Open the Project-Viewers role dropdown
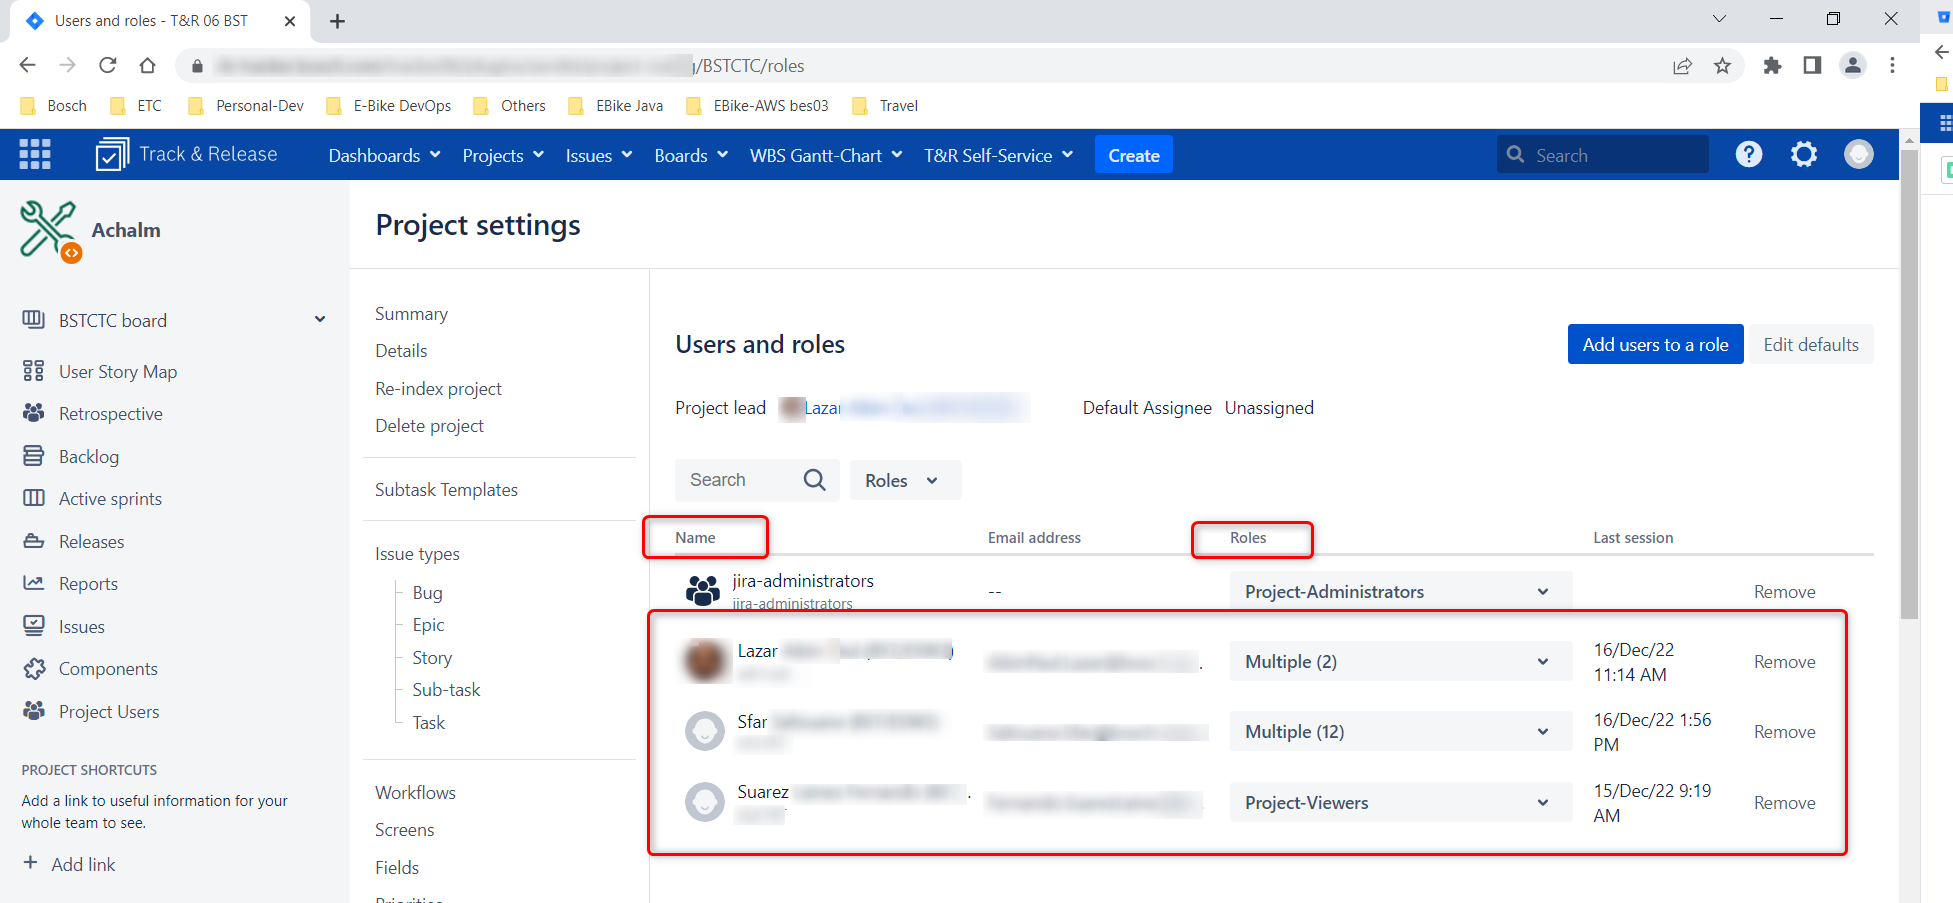 1398,803
